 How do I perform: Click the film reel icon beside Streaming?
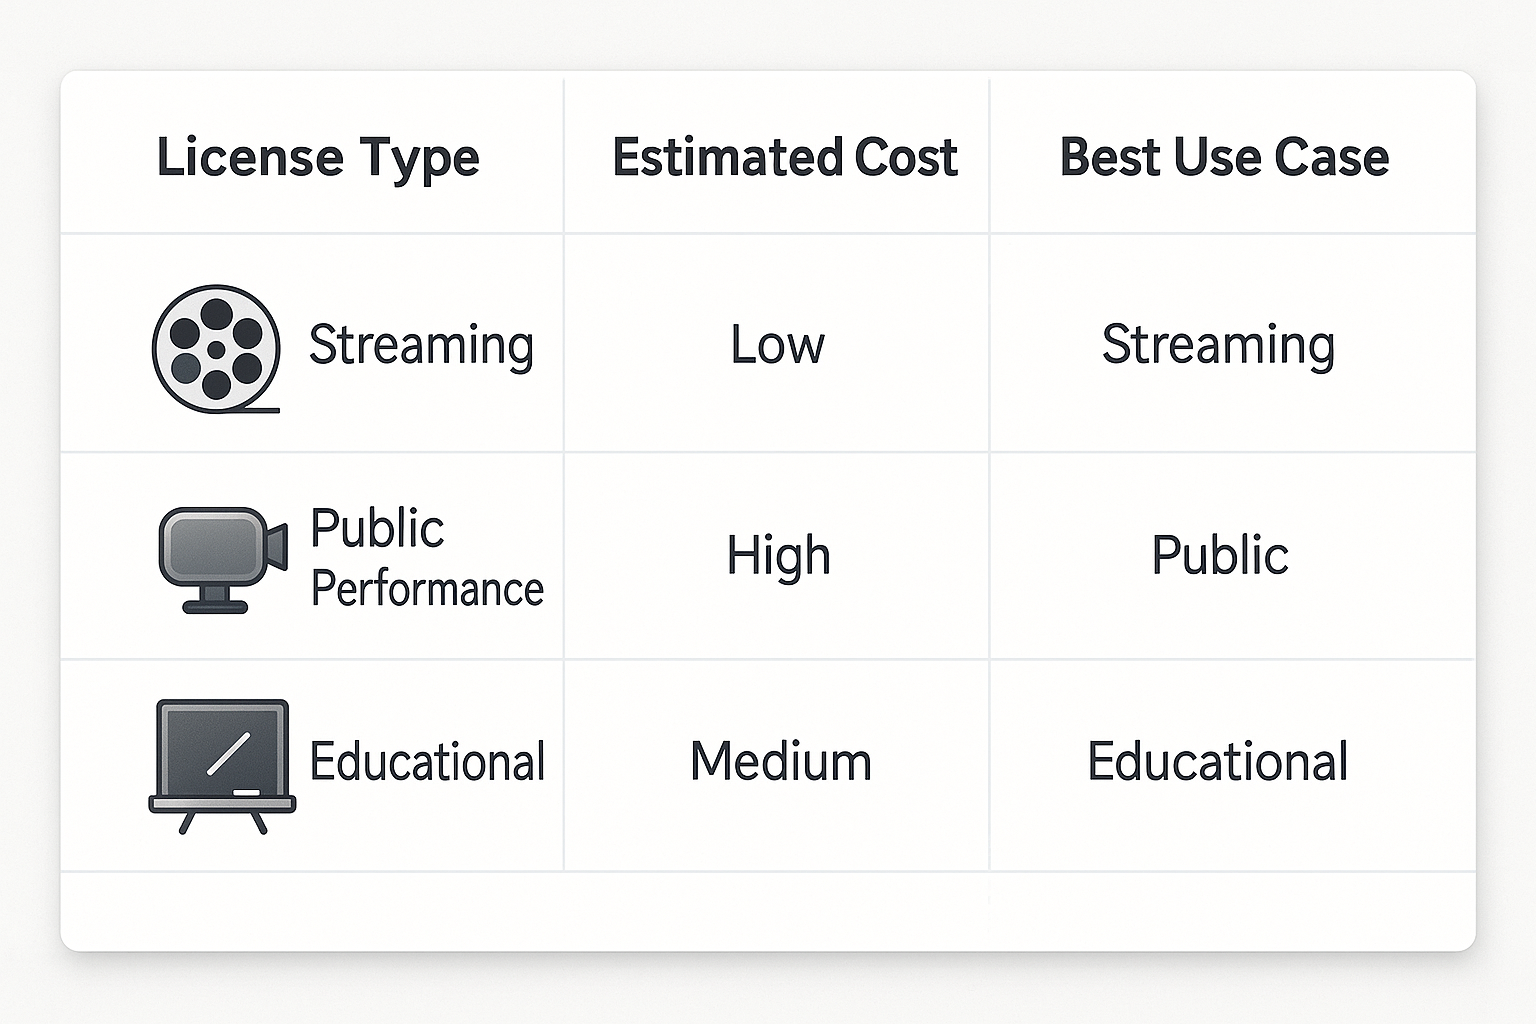pyautogui.click(x=216, y=349)
